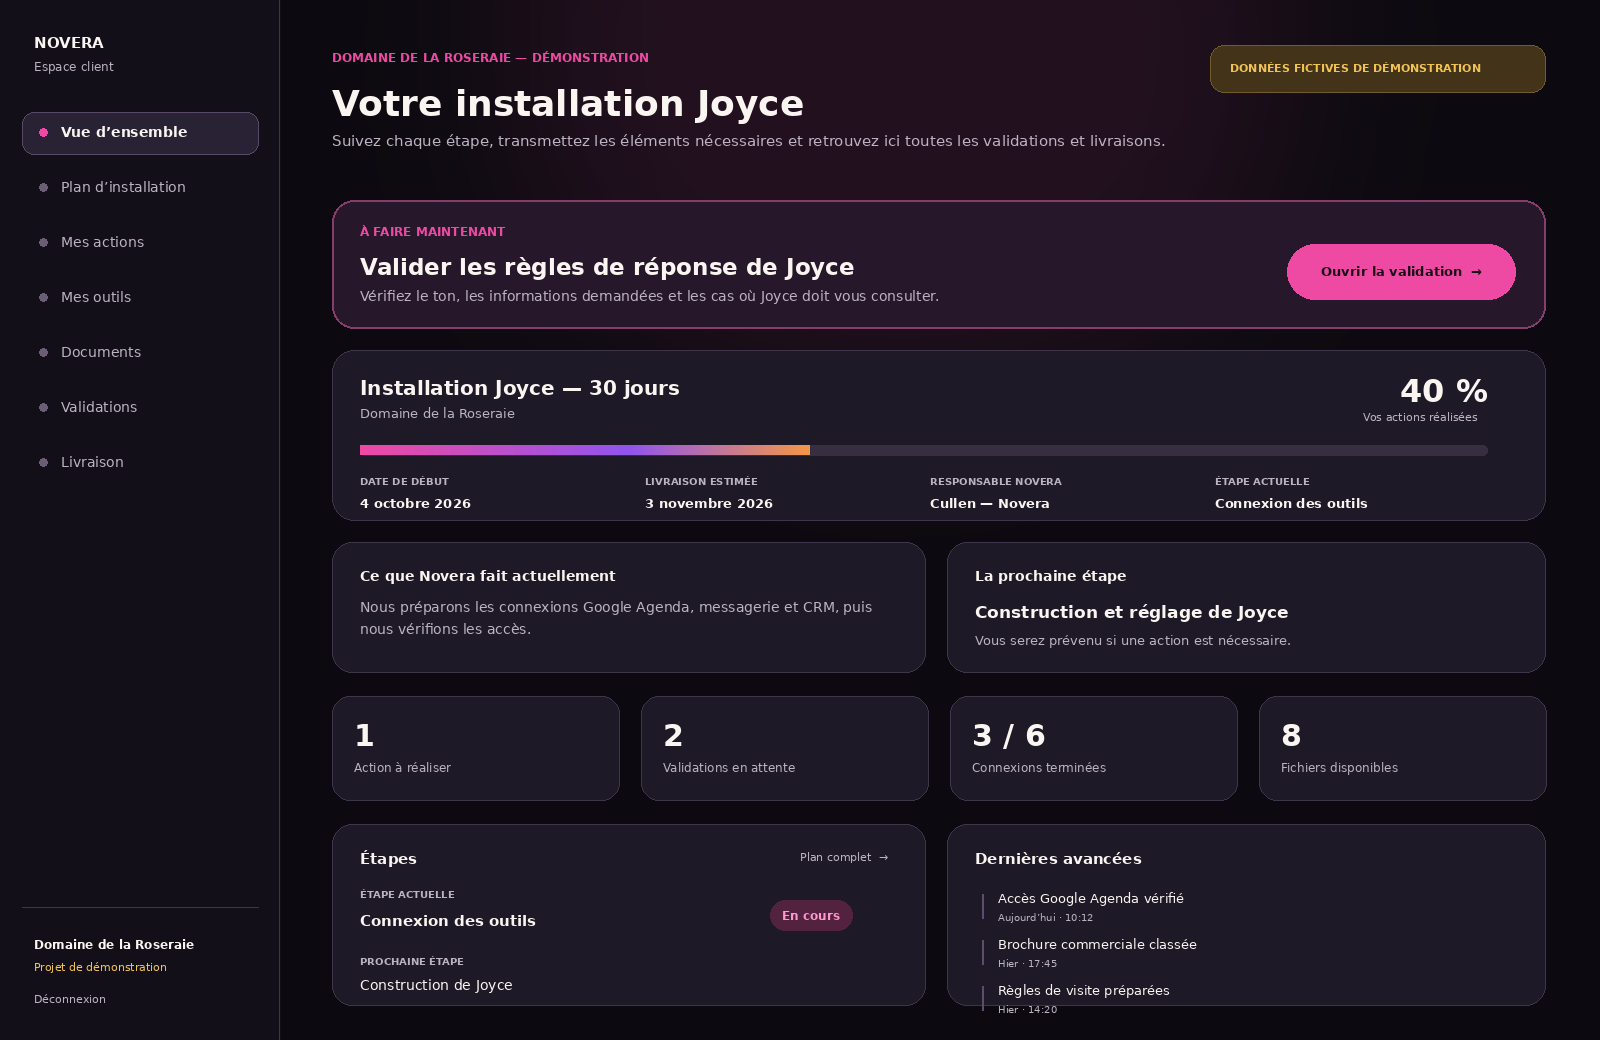
Task: Navigate to Validations page
Action: tap(140, 408)
